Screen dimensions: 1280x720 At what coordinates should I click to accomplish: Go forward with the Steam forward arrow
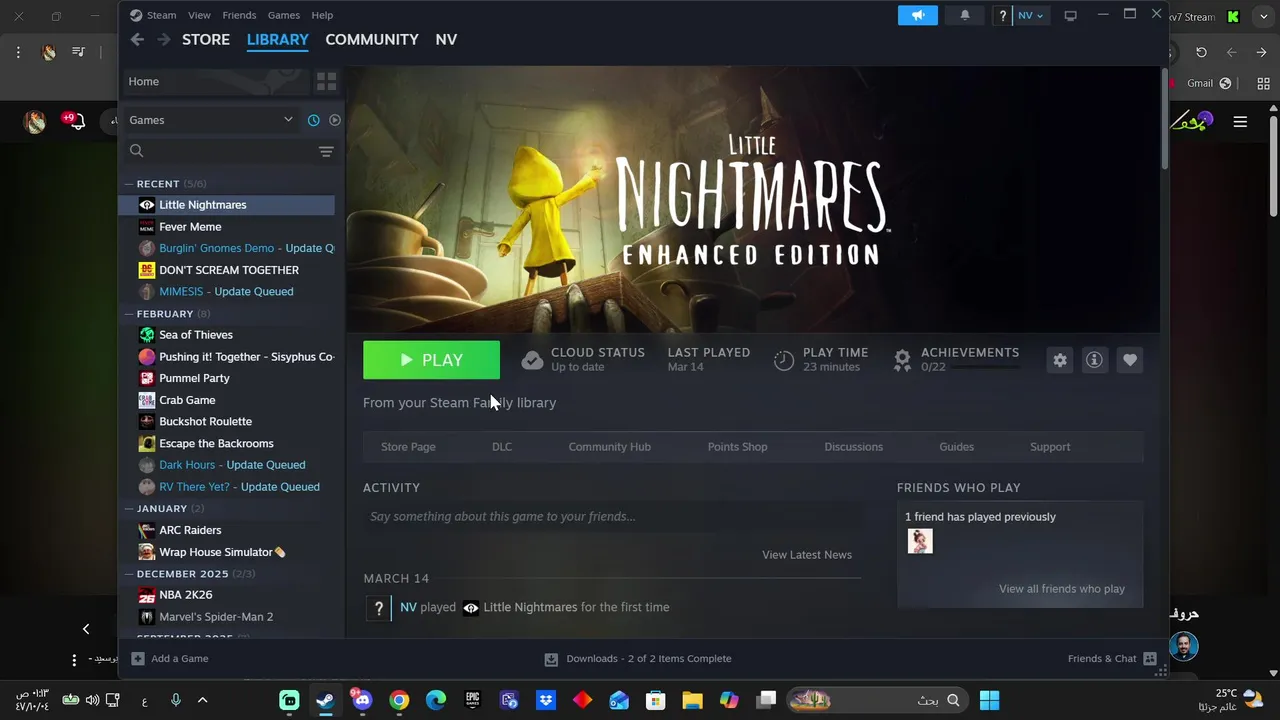[x=163, y=39]
